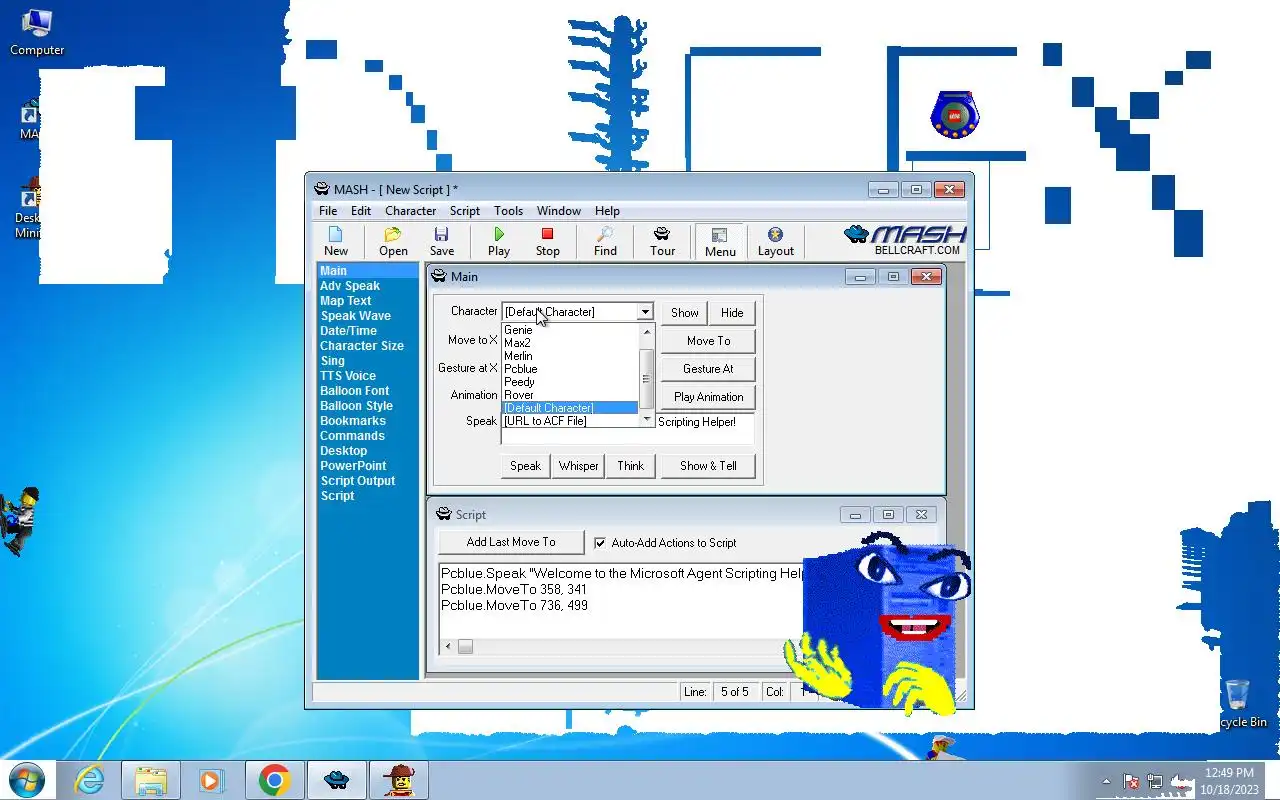Click the New script toolbar icon
The image size is (1280, 800).
click(336, 241)
